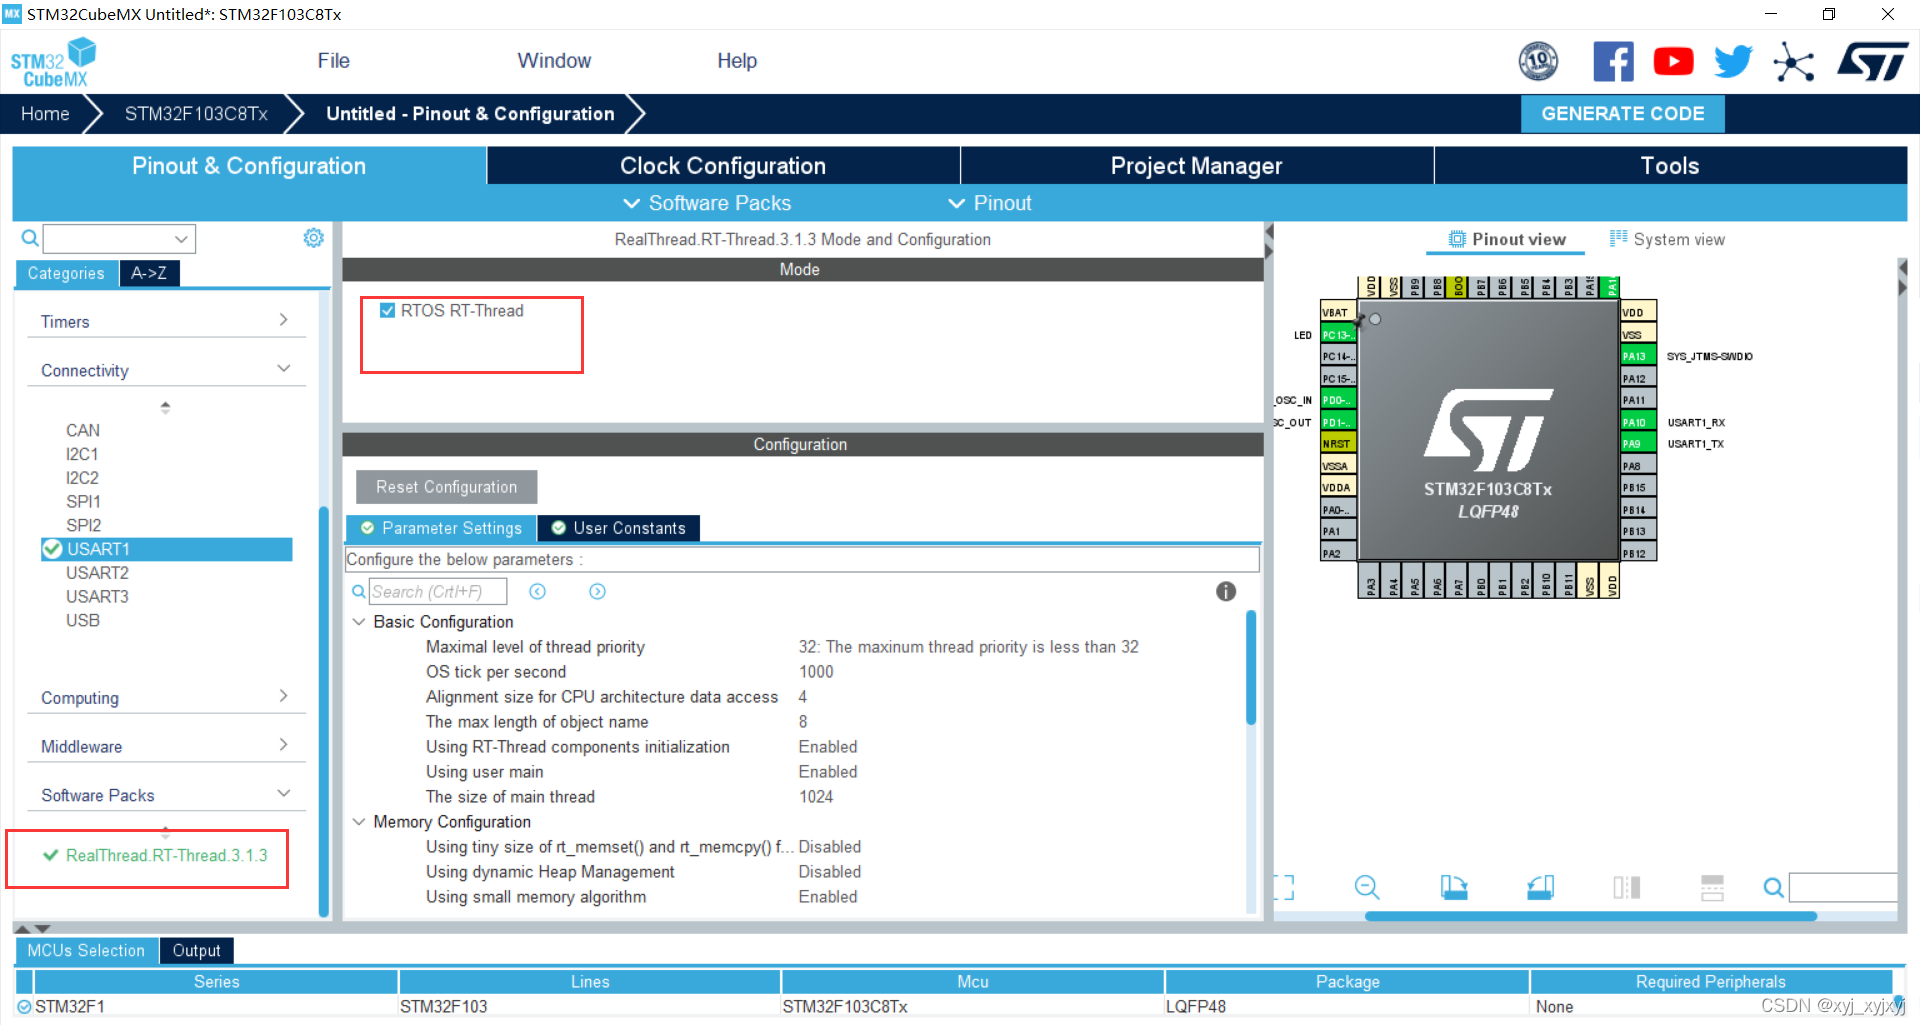The height and width of the screenshot is (1025, 1920).
Task: Click STM32F103C8Tx breadcrumb
Action: 196,114
